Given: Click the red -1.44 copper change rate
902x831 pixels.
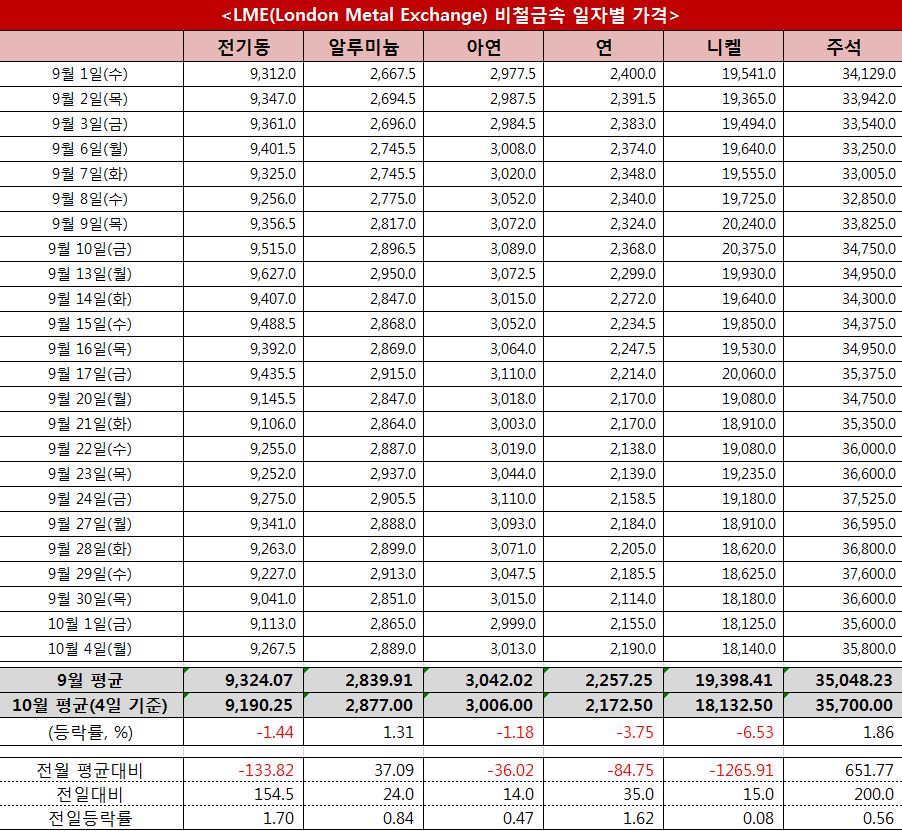Looking at the screenshot, I should pyautogui.click(x=275, y=732).
